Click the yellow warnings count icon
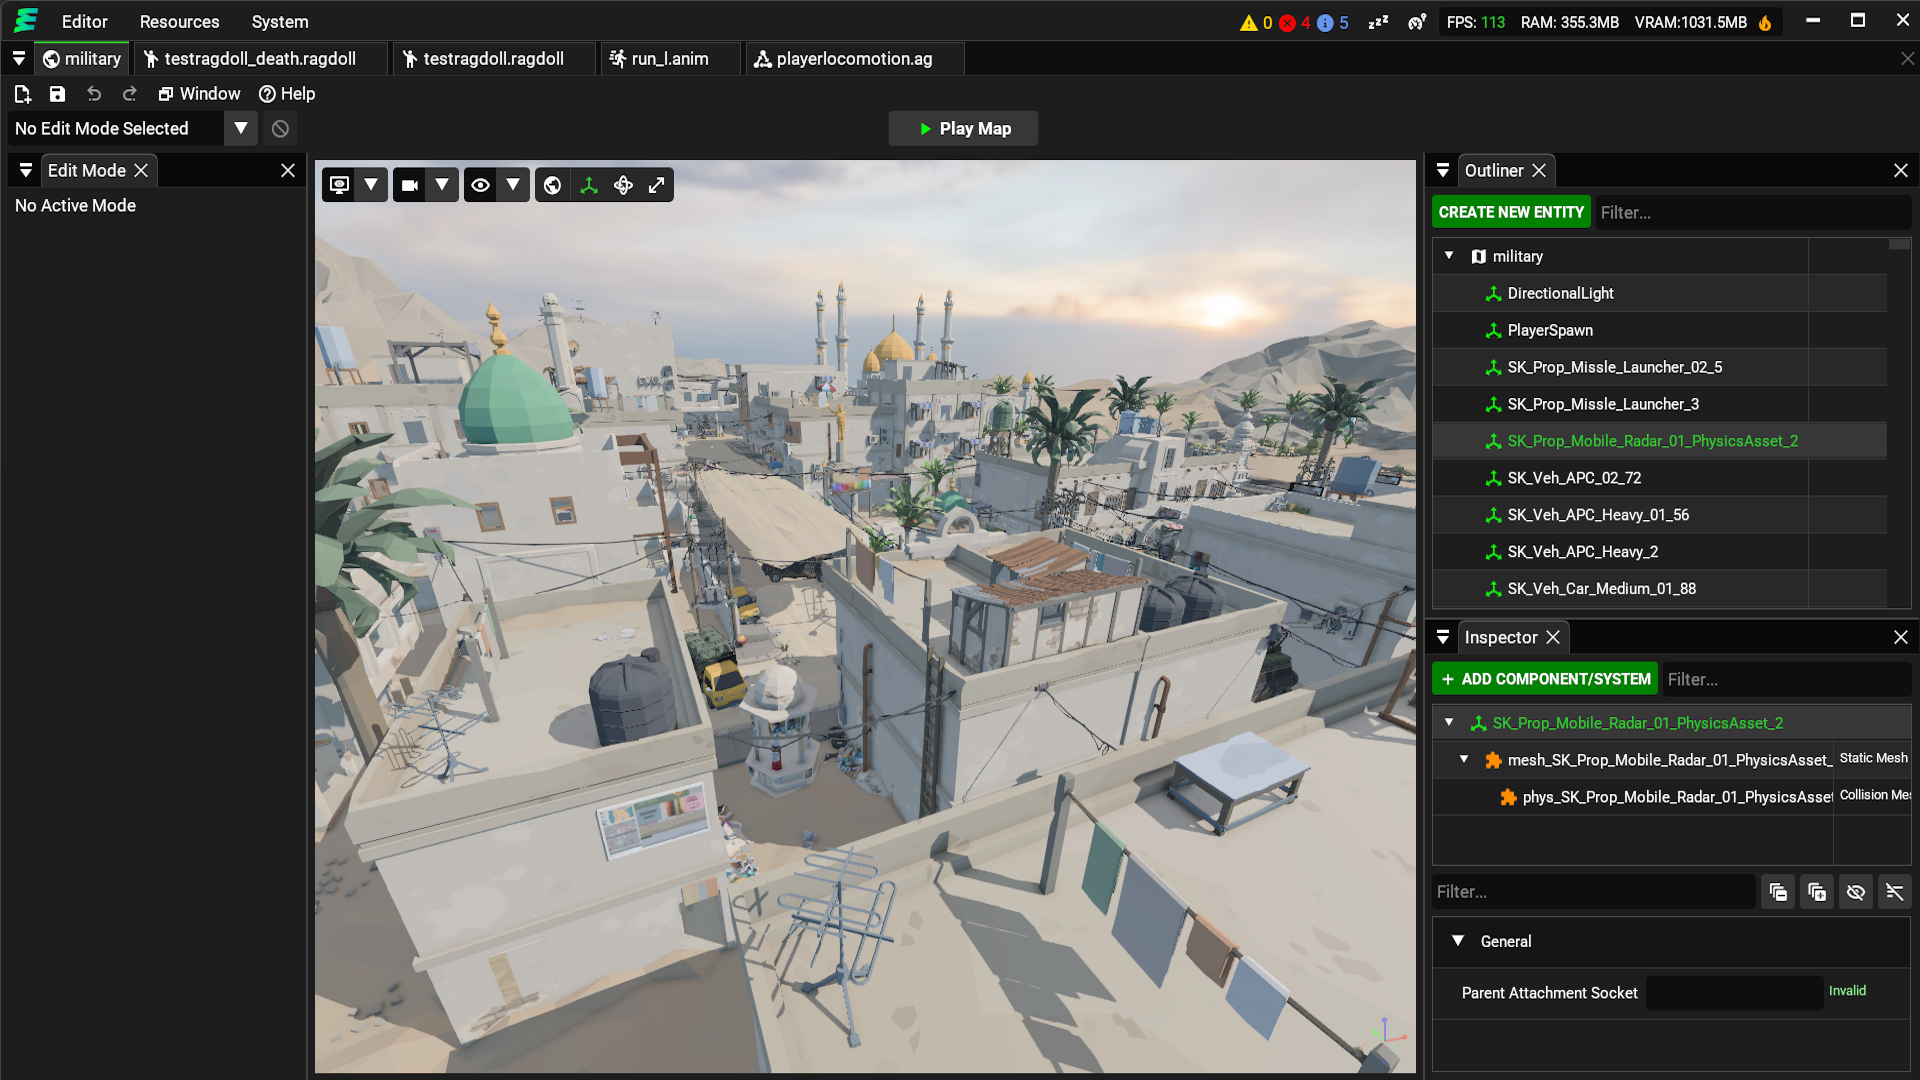 (1249, 23)
